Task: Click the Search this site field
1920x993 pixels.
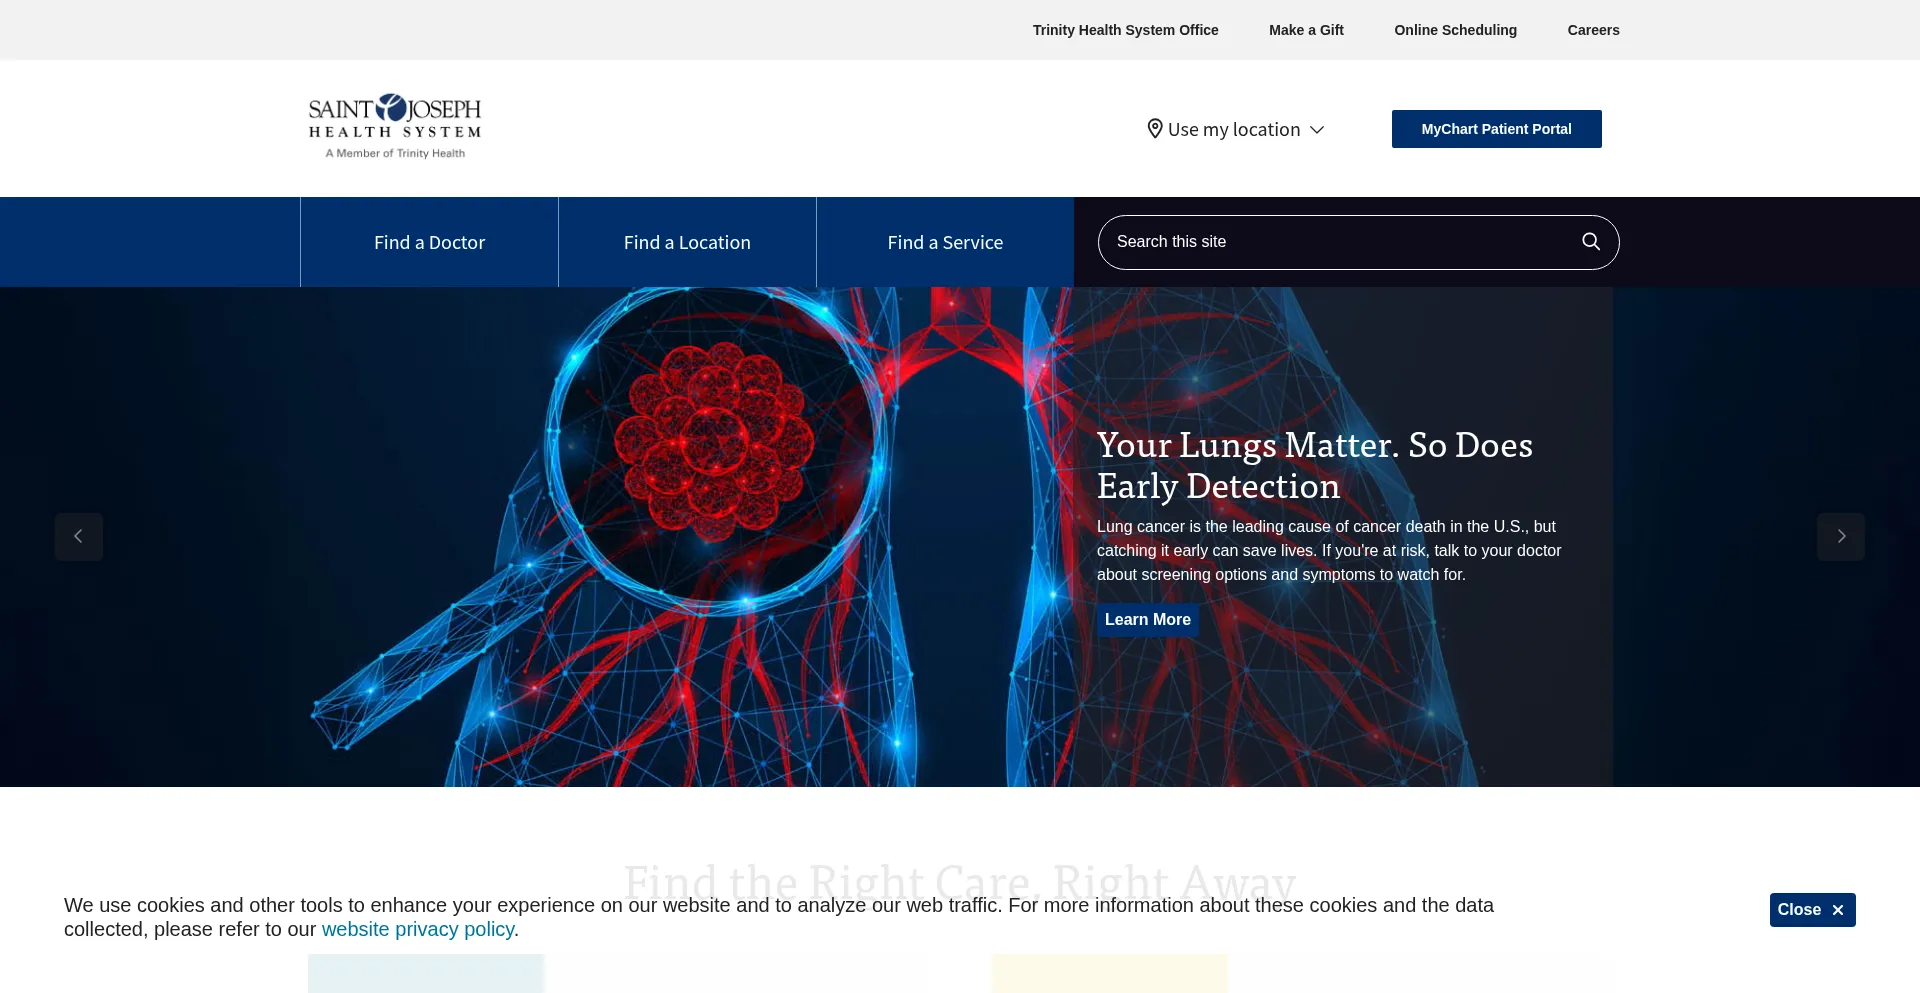Action: (x=1340, y=242)
